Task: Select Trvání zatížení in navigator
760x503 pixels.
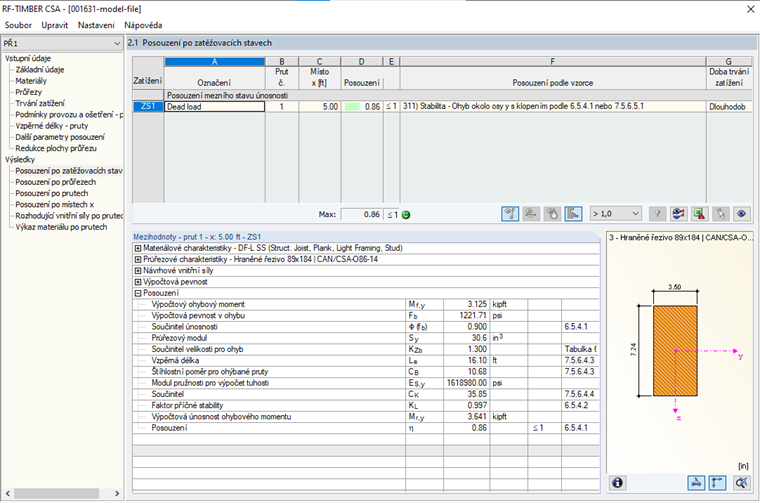Action: (x=40, y=103)
